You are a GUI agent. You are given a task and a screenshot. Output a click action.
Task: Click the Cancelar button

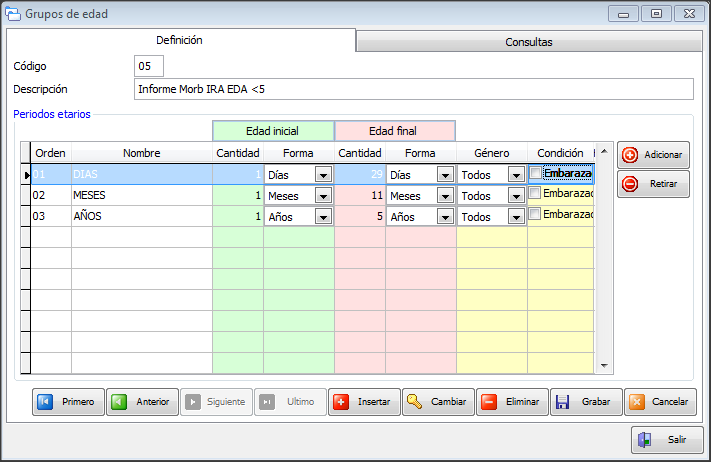(660, 402)
